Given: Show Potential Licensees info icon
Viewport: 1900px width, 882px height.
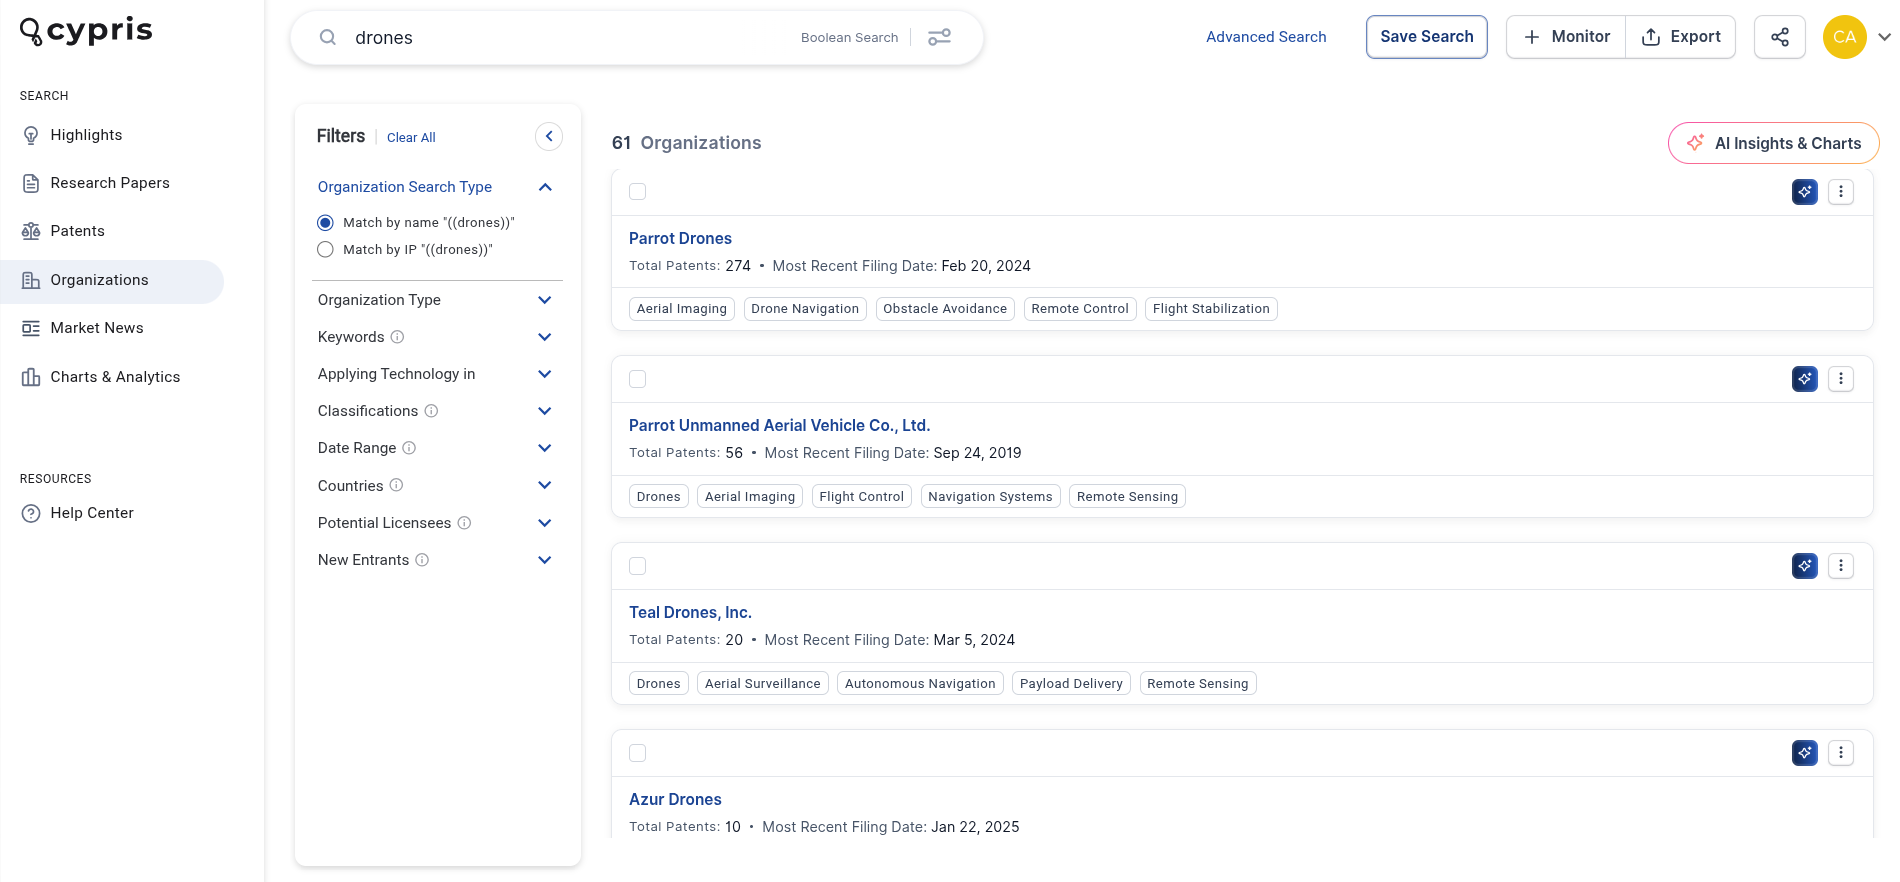Looking at the screenshot, I should click(464, 523).
